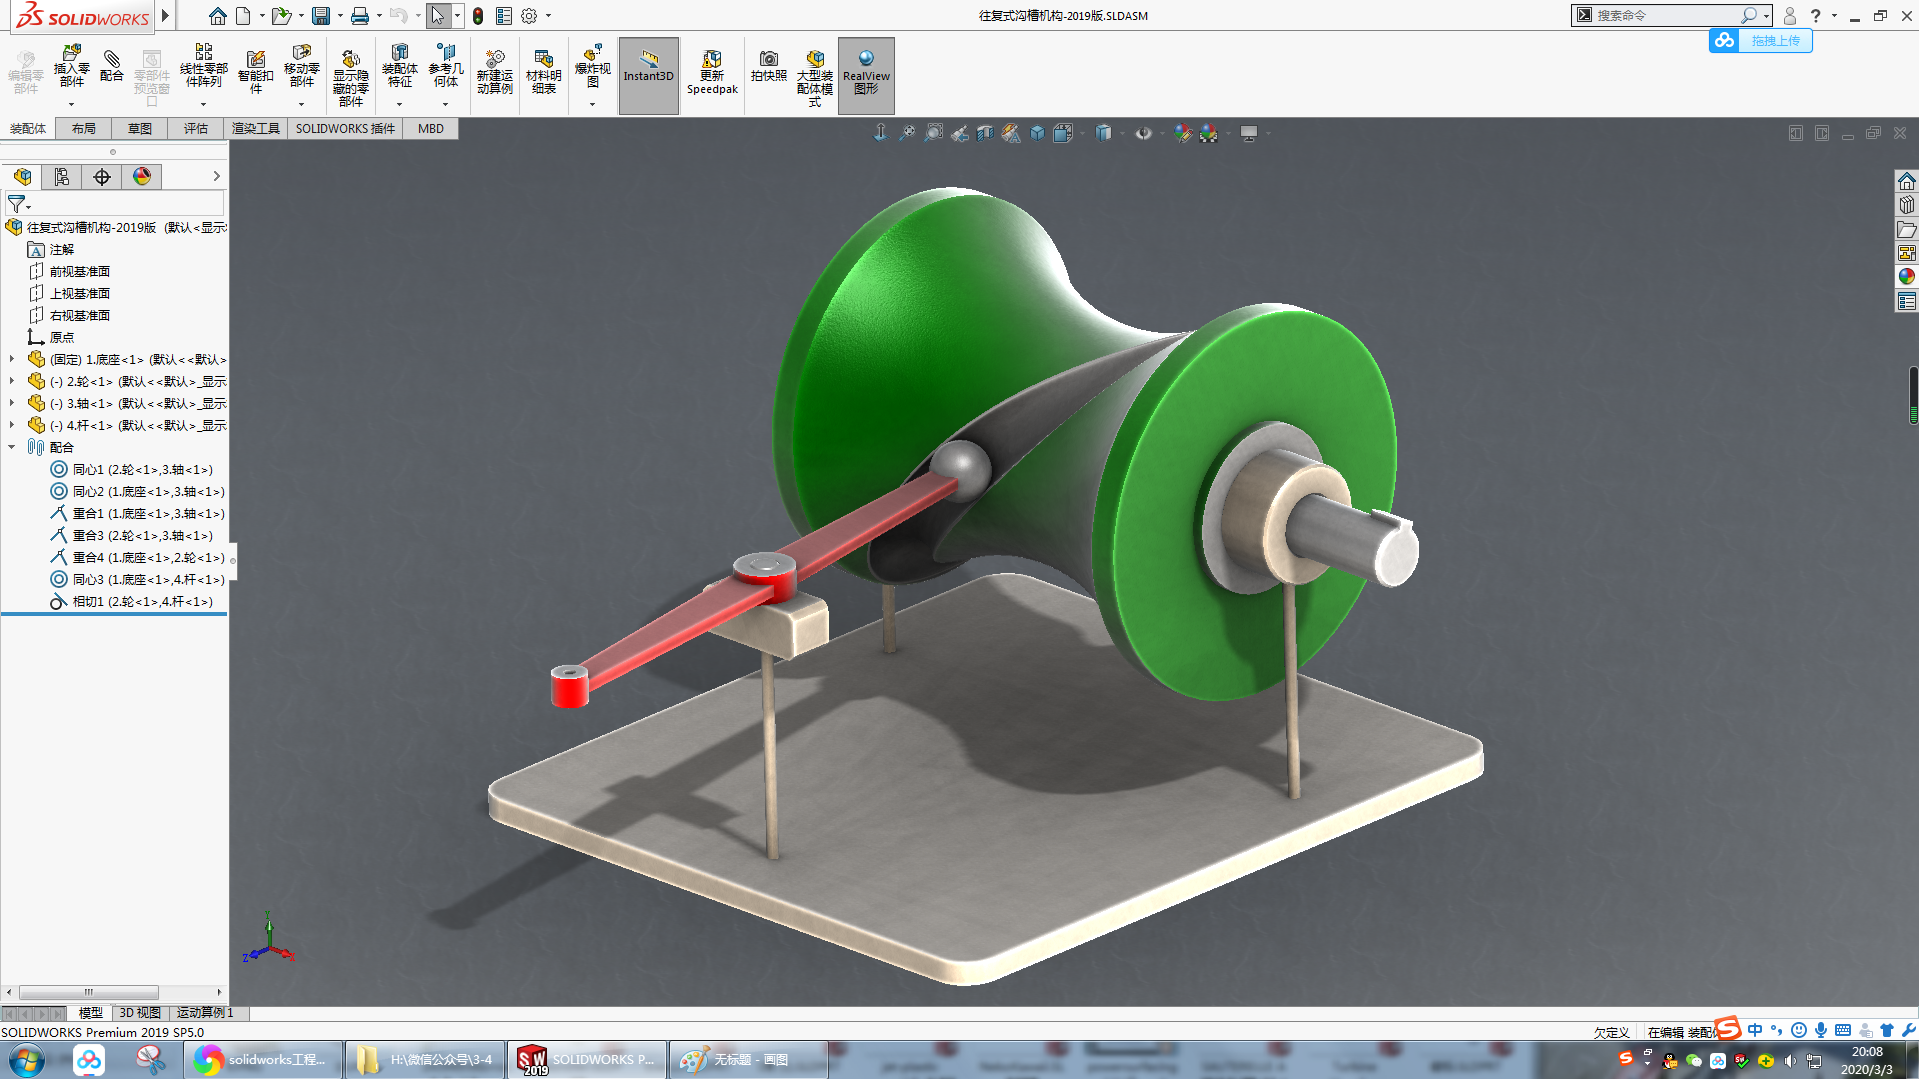Image resolution: width=1919 pixels, height=1079 pixels.
Task: Switch to 运动算例1 bottom tab
Action: [206, 1013]
